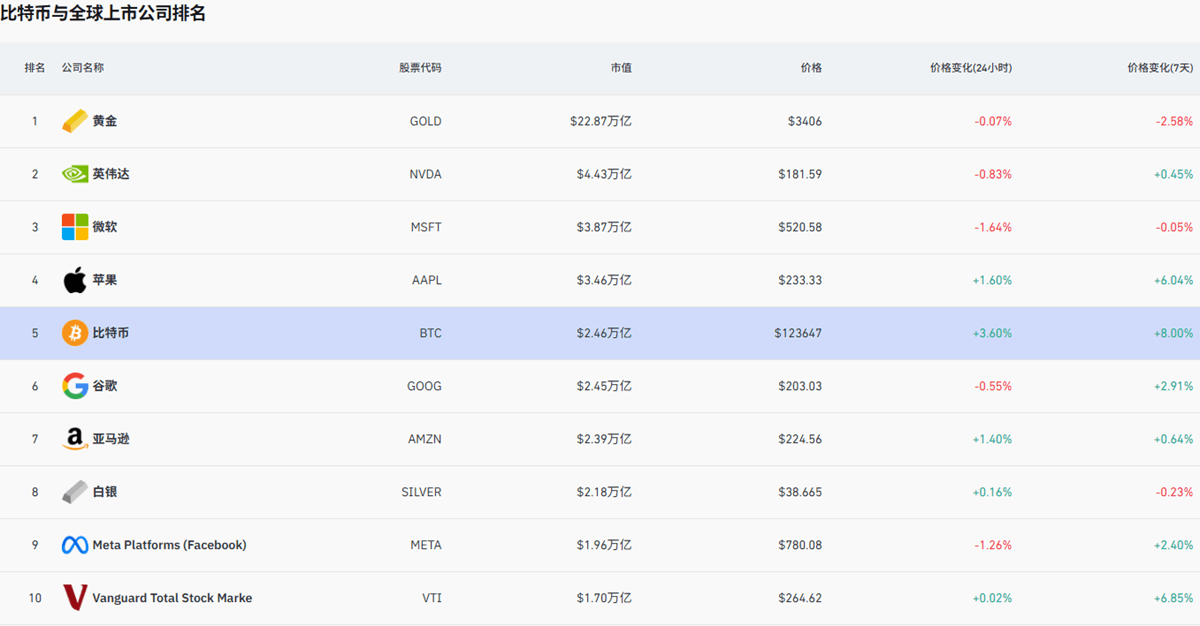The width and height of the screenshot is (1200, 626).
Task: Click the Vanguard price $264.62
Action: [800, 598]
